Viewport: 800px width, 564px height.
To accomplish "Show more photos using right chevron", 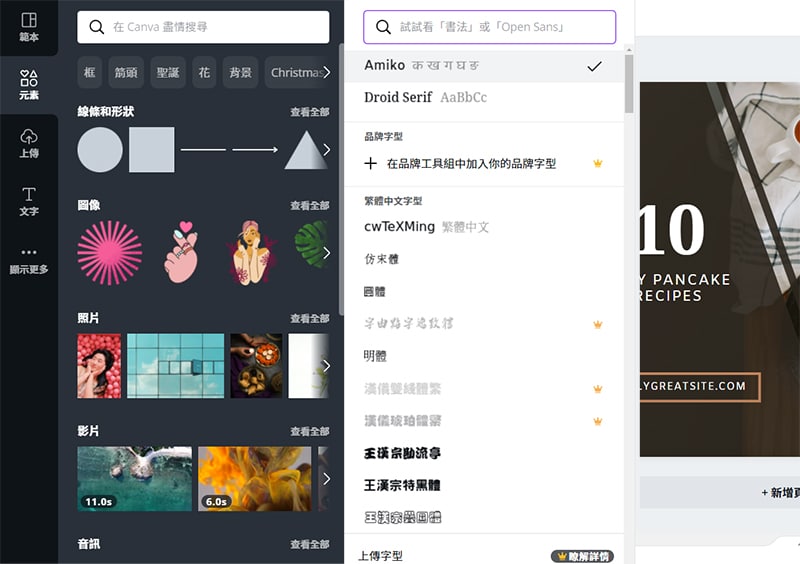I will (x=326, y=366).
